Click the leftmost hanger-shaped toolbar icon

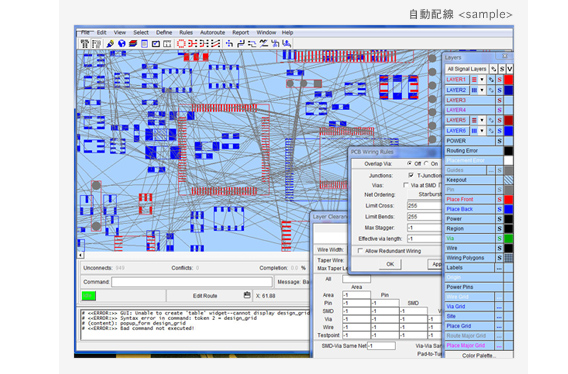[85, 44]
